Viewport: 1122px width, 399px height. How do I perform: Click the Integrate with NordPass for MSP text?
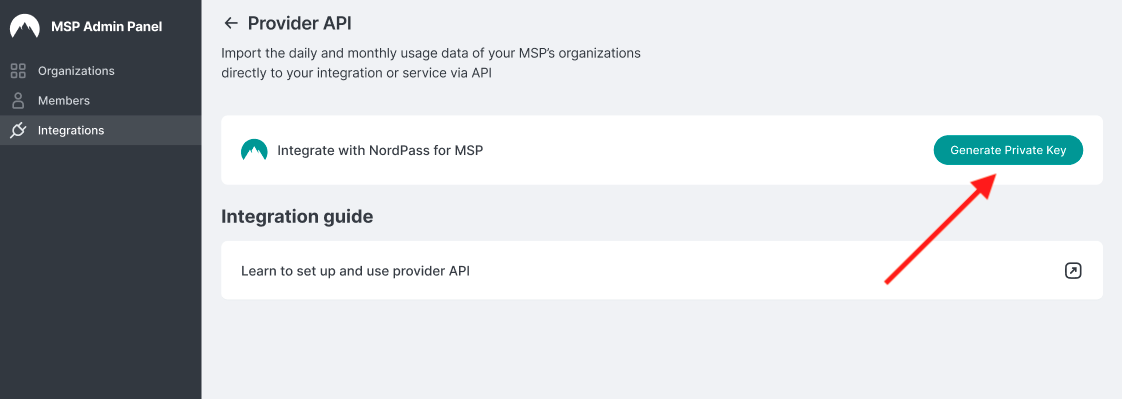380,151
